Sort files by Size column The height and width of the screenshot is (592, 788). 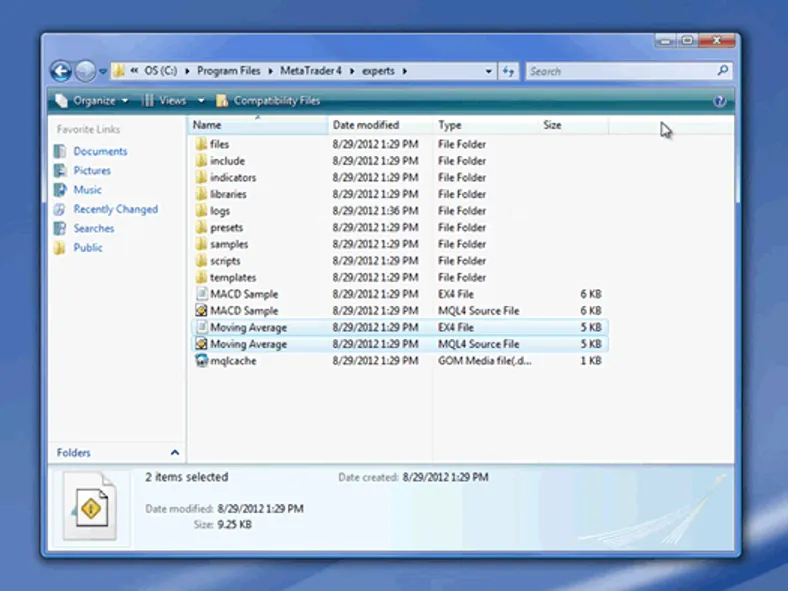pyautogui.click(x=573, y=125)
